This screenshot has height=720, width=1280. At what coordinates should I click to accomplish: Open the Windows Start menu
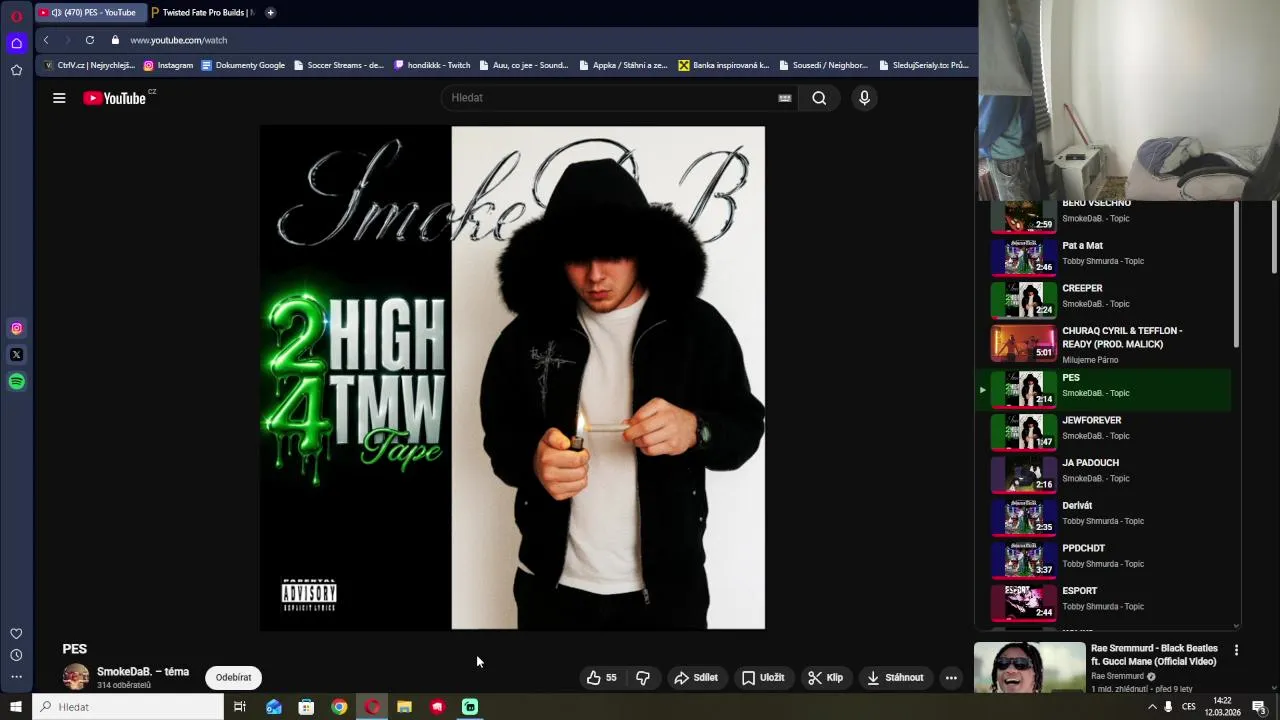(x=16, y=707)
